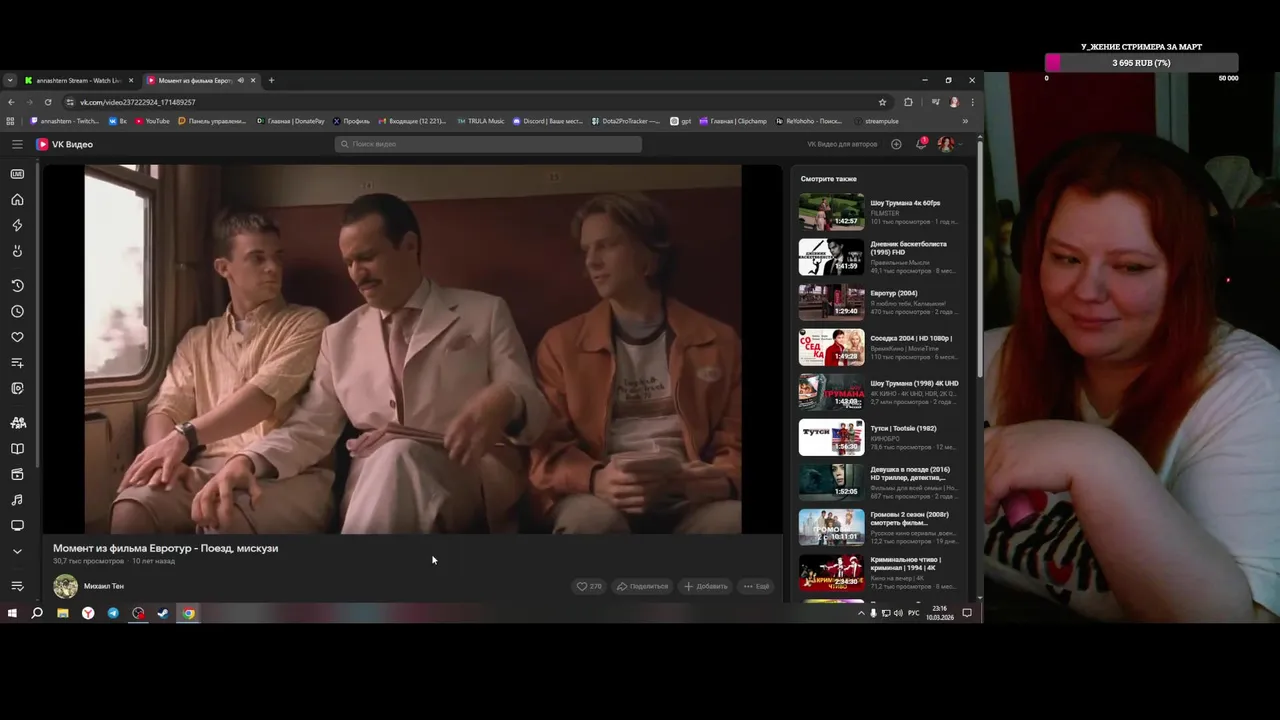Reload the current page
The image size is (1280, 720).
click(x=47, y=102)
